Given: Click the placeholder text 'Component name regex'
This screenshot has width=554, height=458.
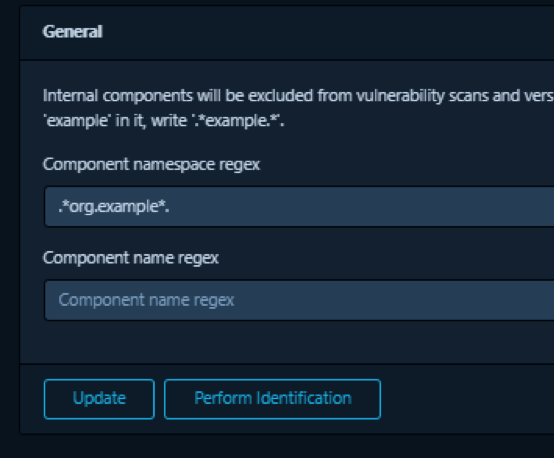Looking at the screenshot, I should tap(146, 300).
